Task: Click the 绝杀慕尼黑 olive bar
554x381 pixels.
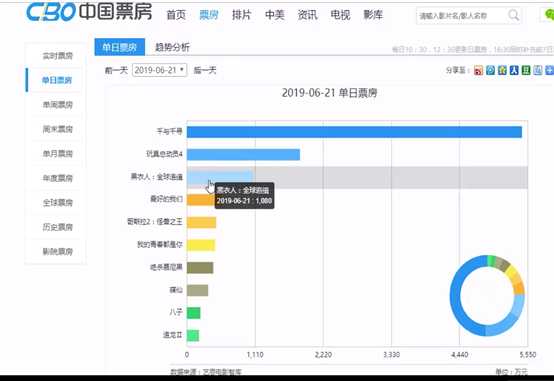Action: 200,268
